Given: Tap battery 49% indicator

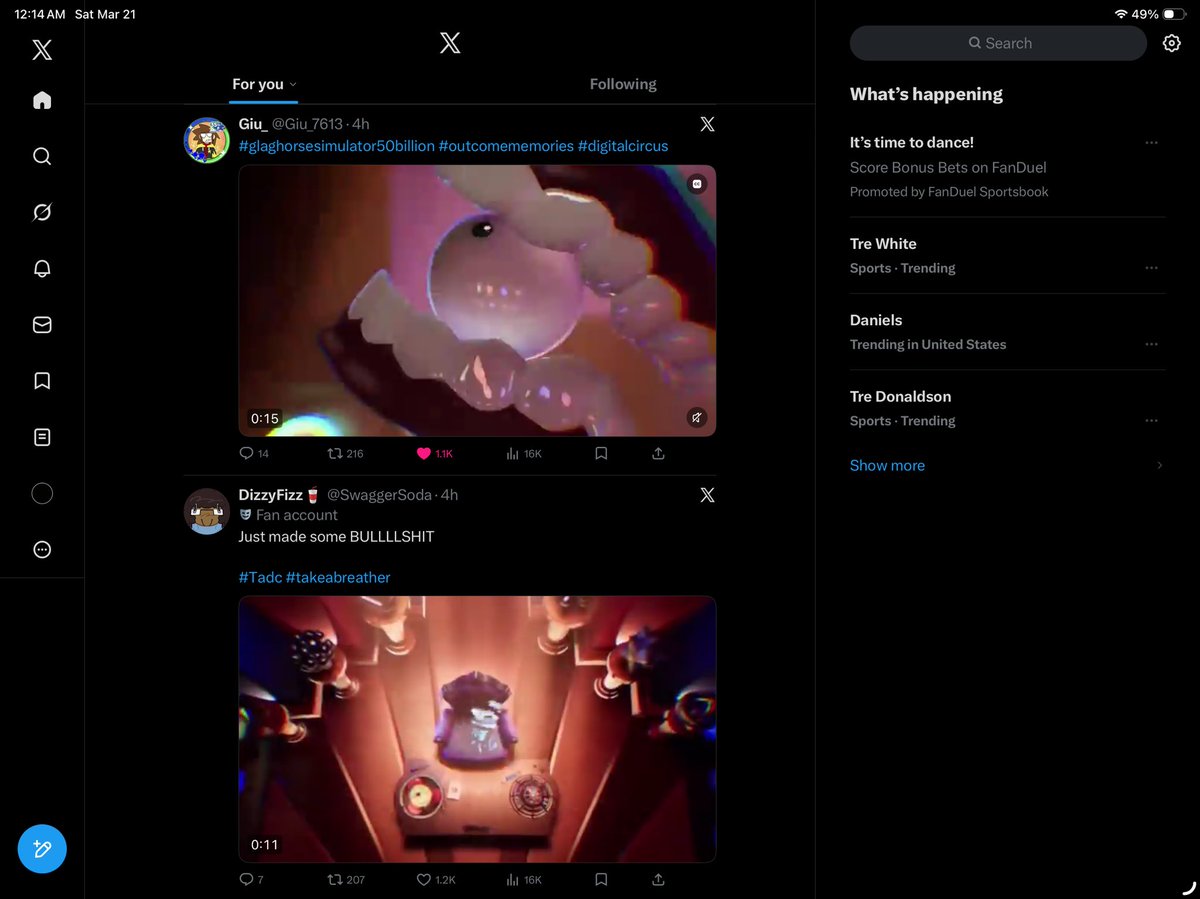Looking at the screenshot, I should 1159,15.
